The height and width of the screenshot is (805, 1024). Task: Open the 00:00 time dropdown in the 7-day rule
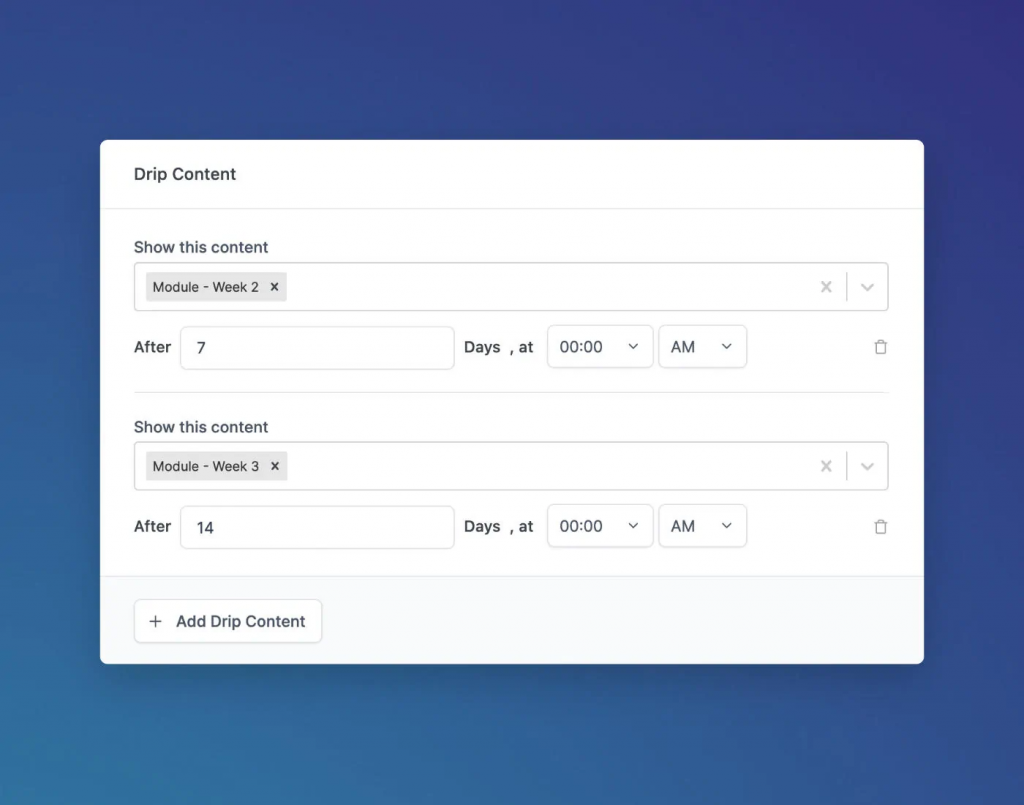click(600, 347)
